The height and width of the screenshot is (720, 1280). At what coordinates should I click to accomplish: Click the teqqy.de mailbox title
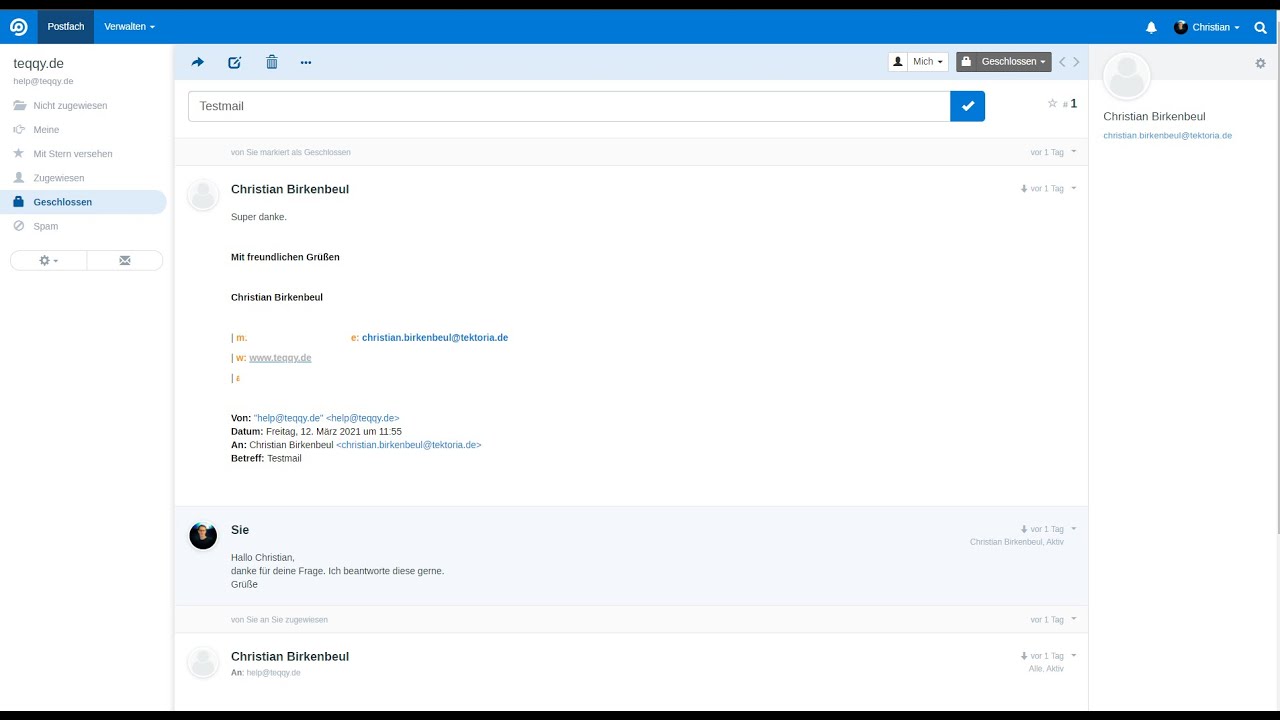pos(38,63)
